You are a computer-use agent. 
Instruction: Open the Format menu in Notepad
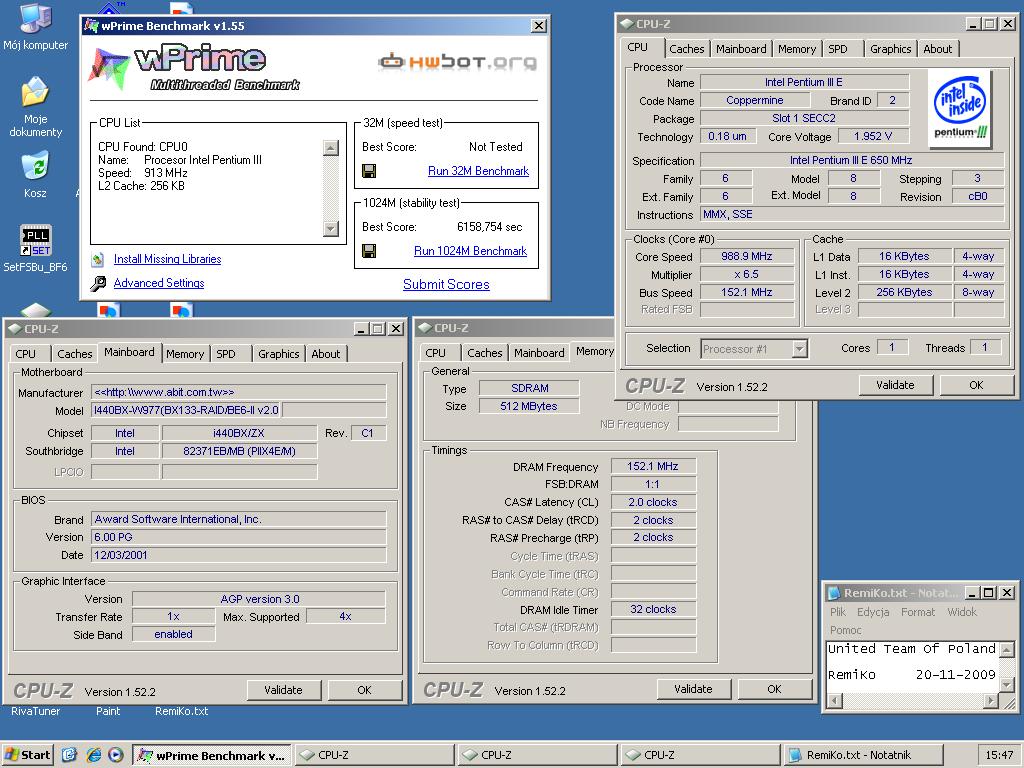(x=918, y=613)
